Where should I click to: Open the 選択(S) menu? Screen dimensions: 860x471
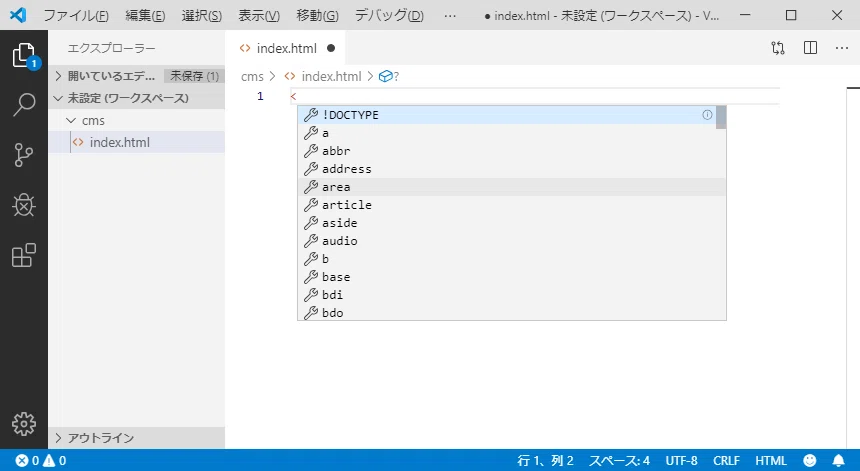(x=202, y=15)
